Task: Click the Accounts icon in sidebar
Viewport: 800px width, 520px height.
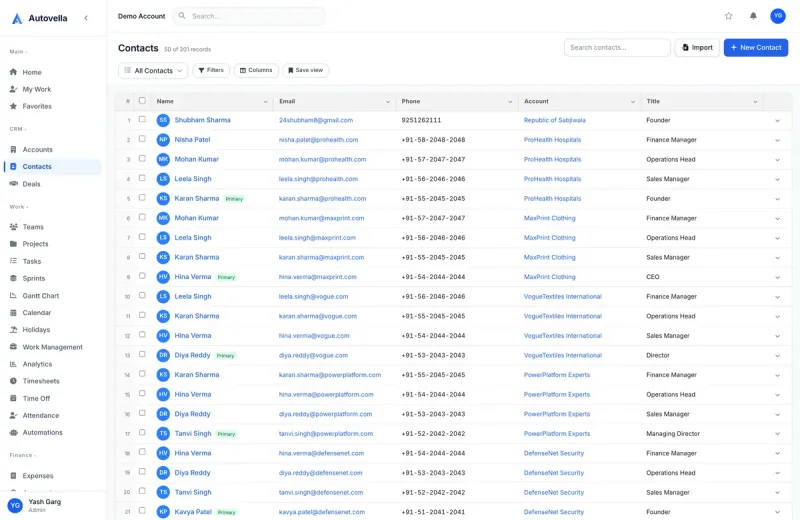Action: (13, 150)
